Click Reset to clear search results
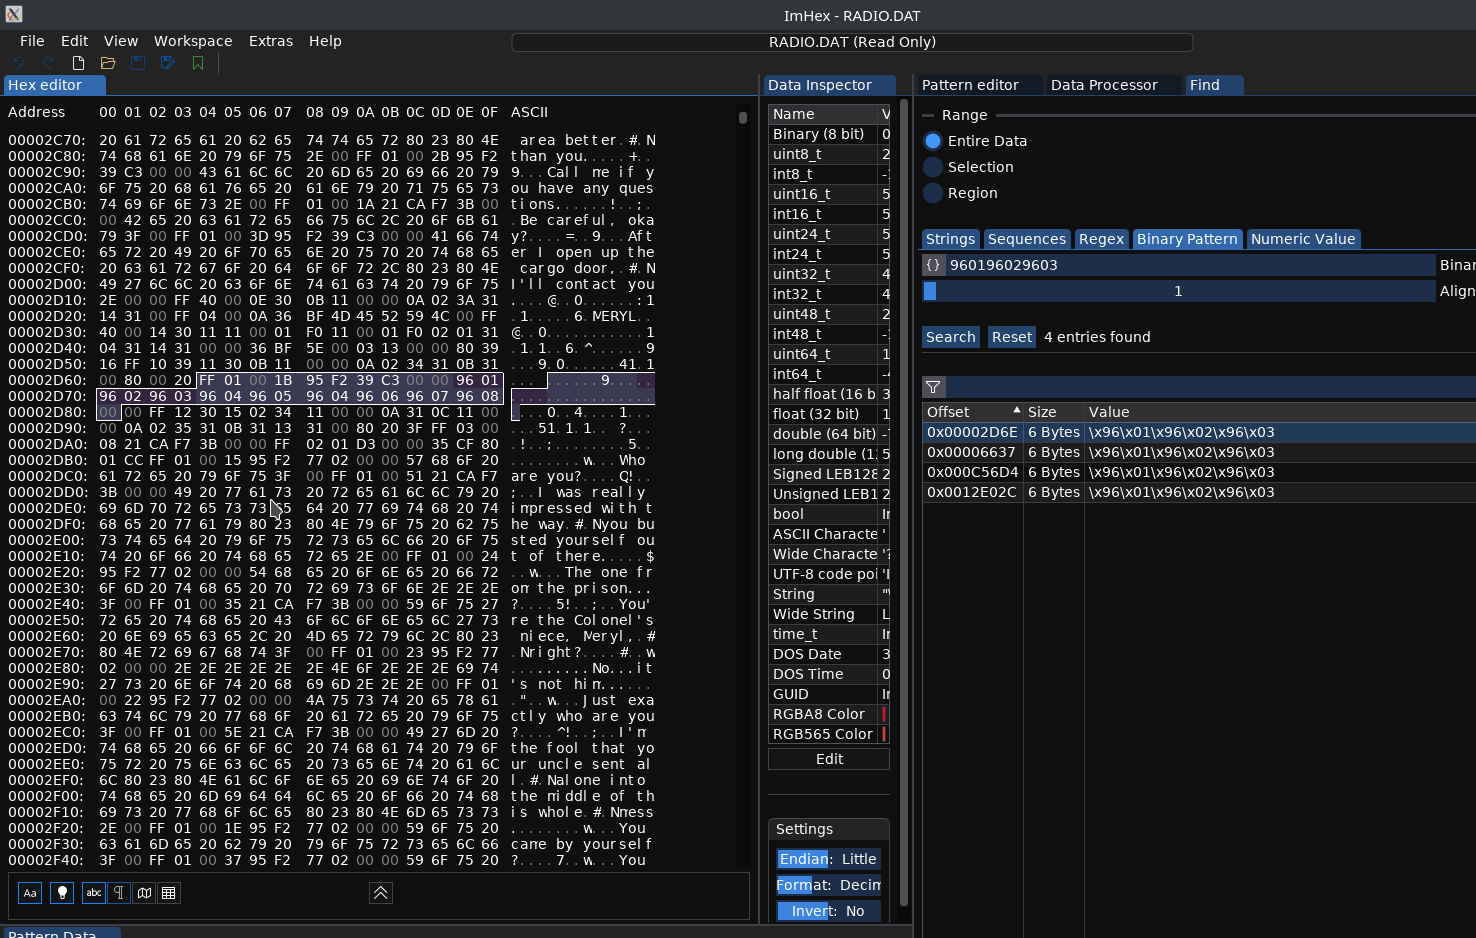 point(1011,337)
